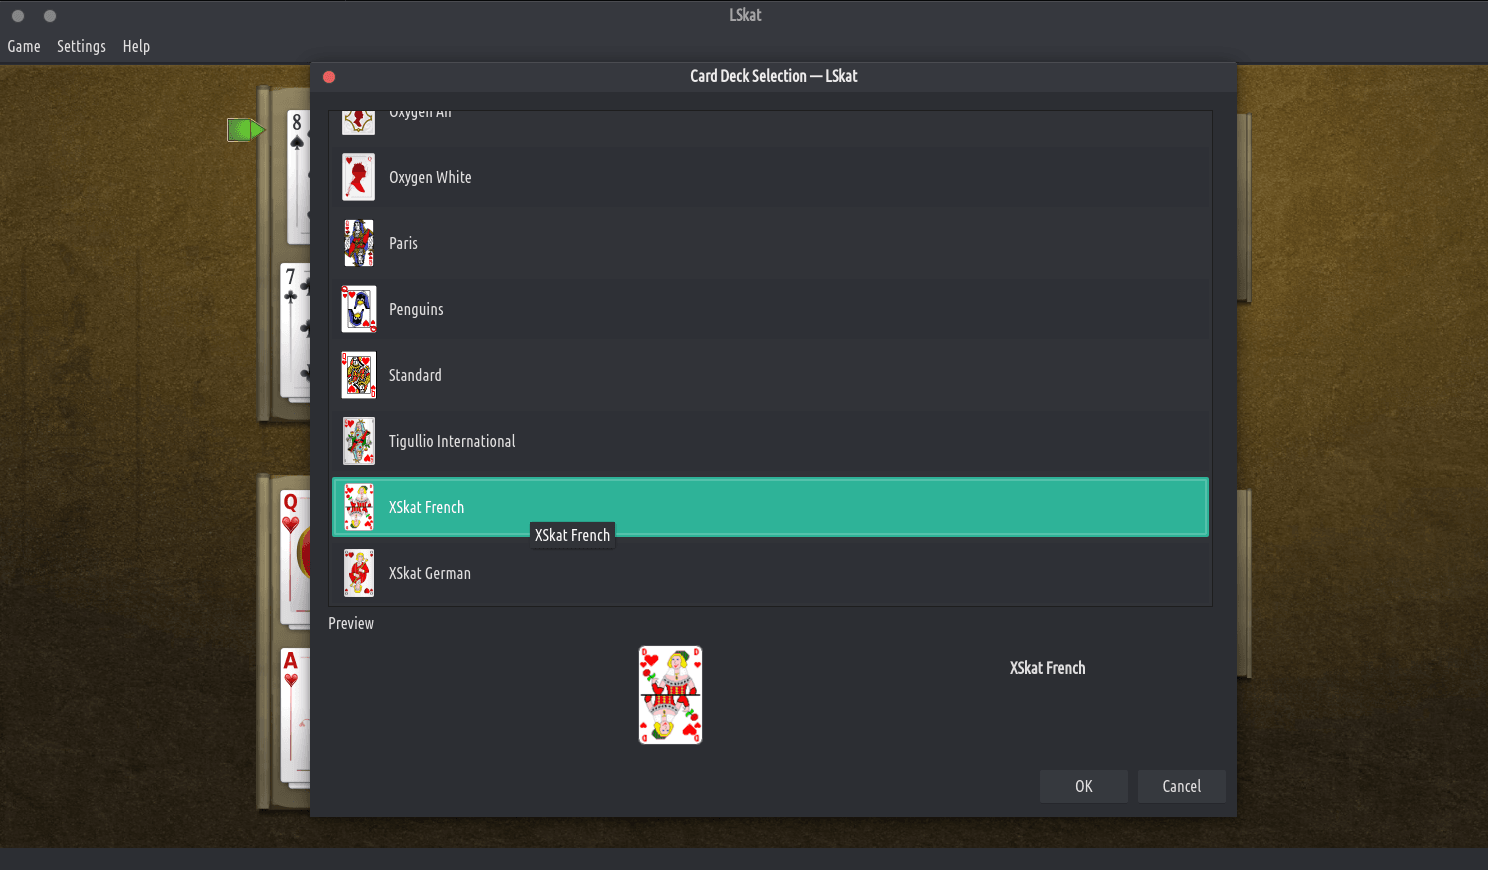The image size is (1488, 870).
Task: Click the 8 of Spades card
Action: 298,177
